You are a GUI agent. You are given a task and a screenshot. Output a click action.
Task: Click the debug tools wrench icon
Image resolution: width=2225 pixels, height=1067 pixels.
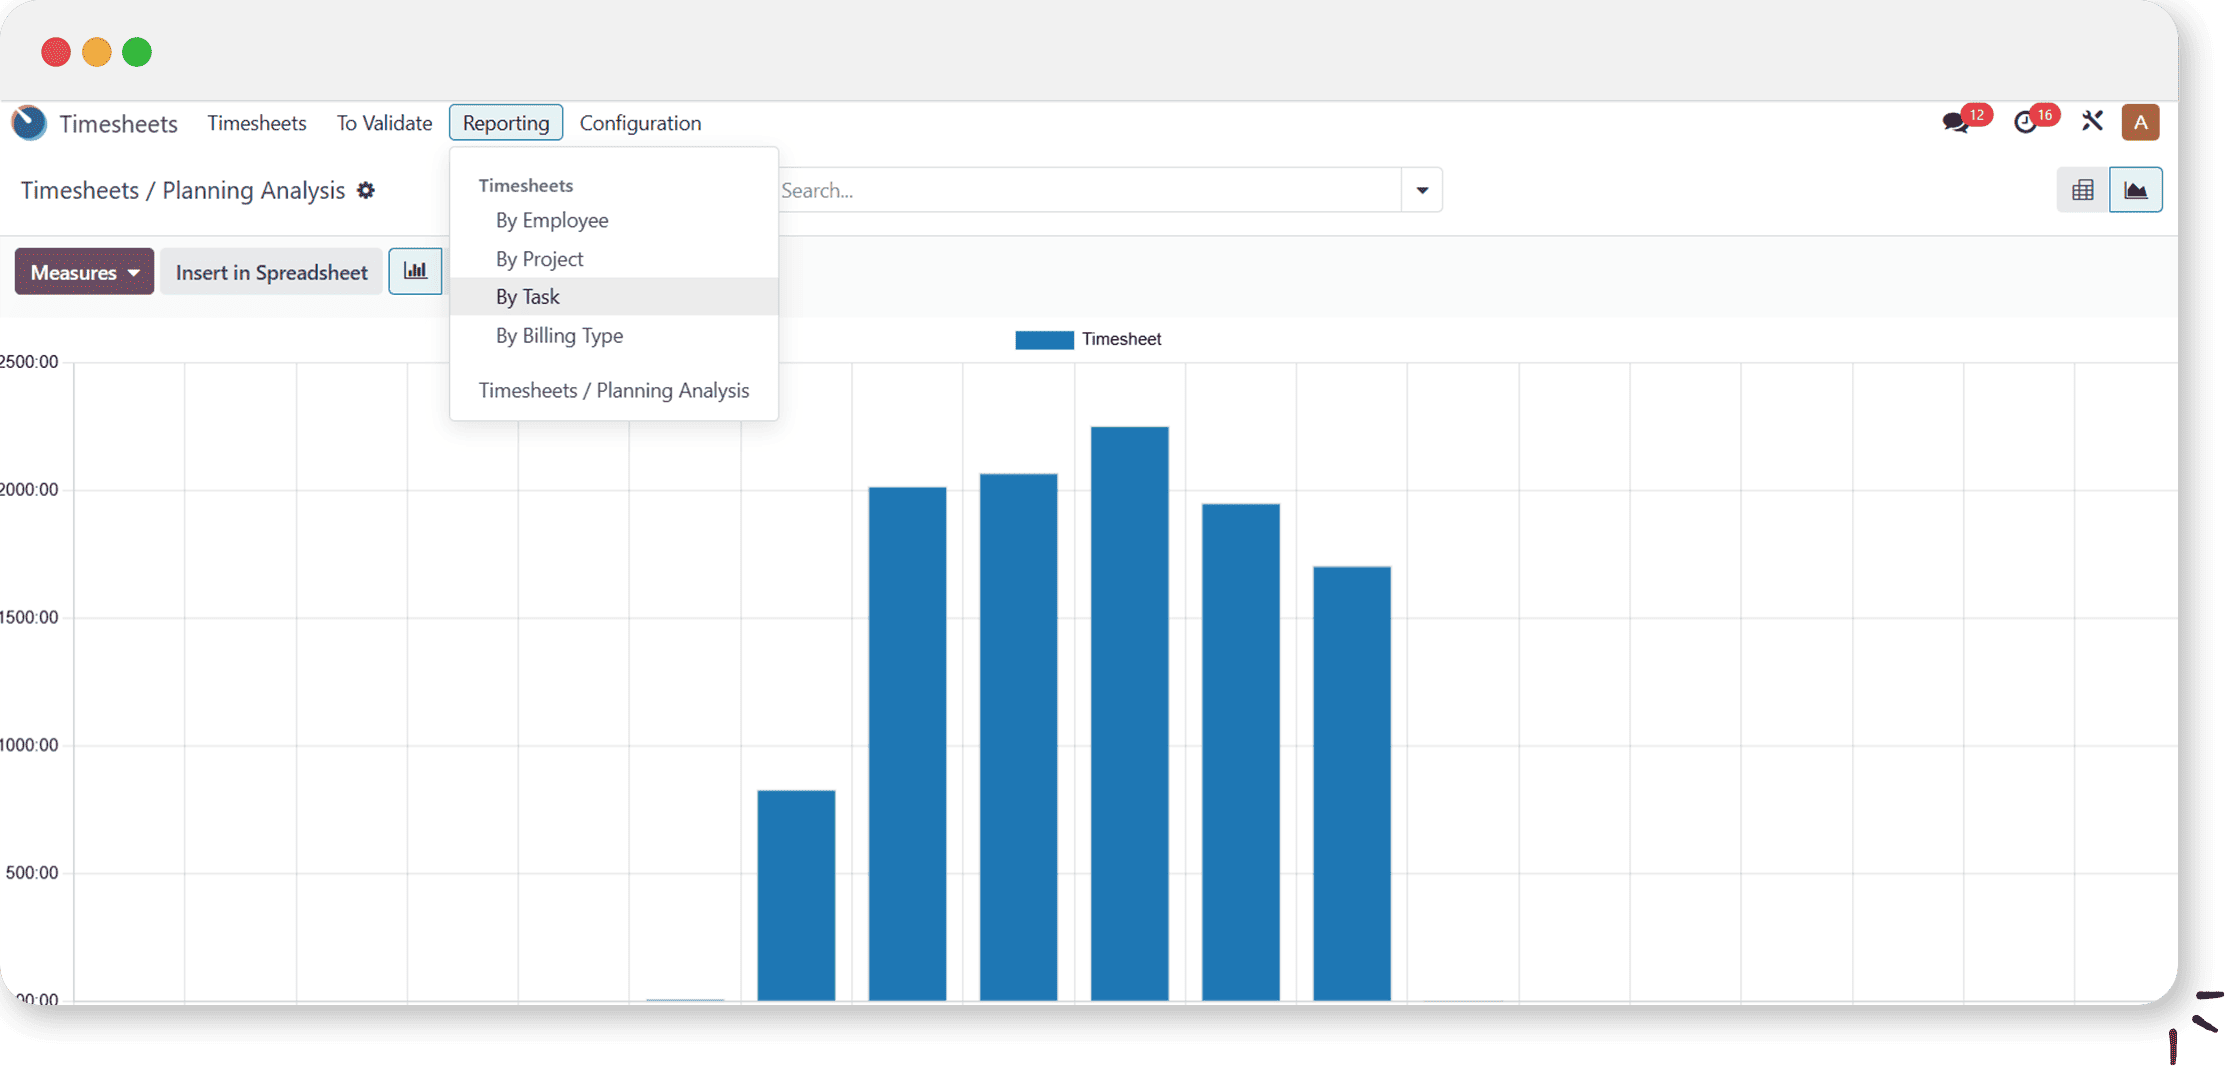click(2092, 122)
